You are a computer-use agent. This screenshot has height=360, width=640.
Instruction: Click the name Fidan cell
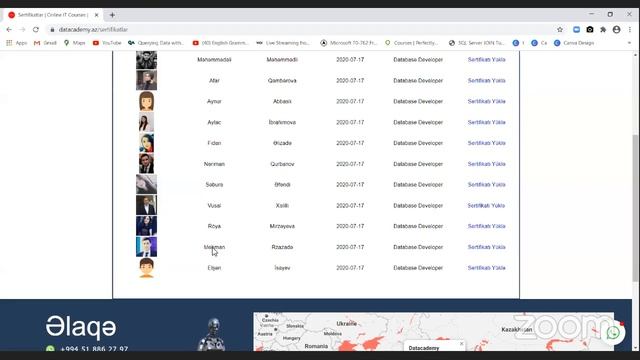pyautogui.click(x=214, y=143)
